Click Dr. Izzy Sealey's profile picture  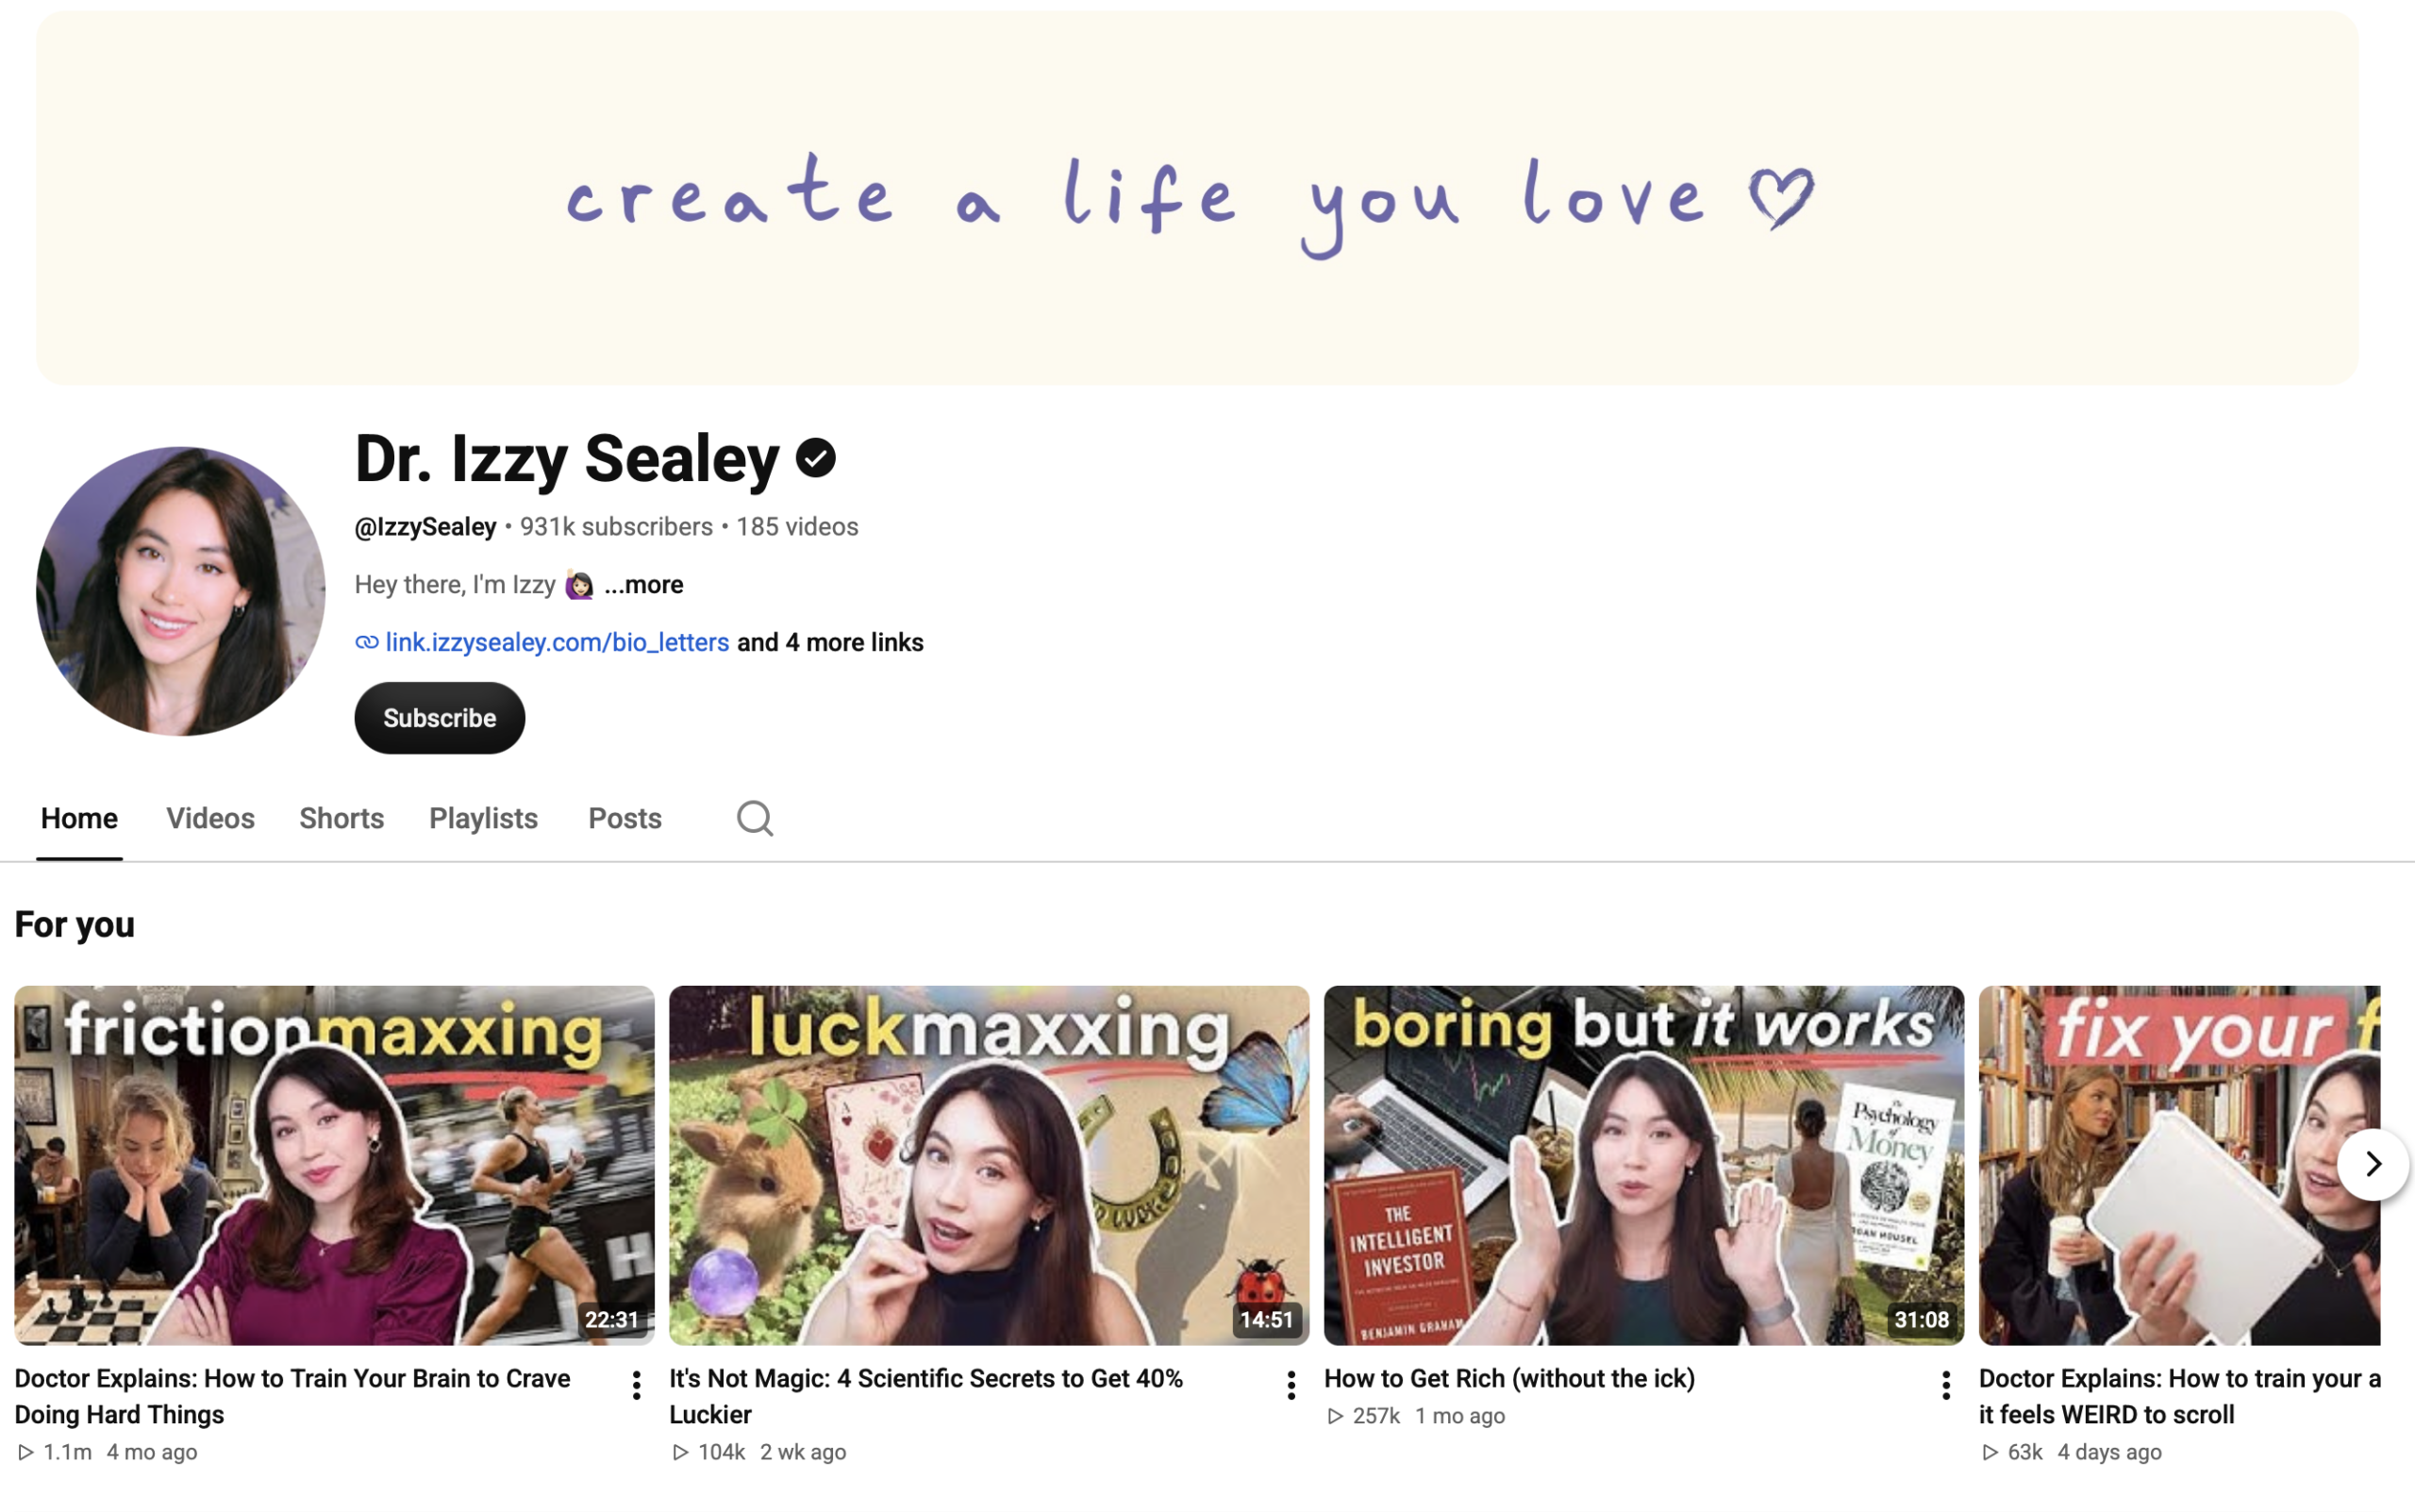181,591
